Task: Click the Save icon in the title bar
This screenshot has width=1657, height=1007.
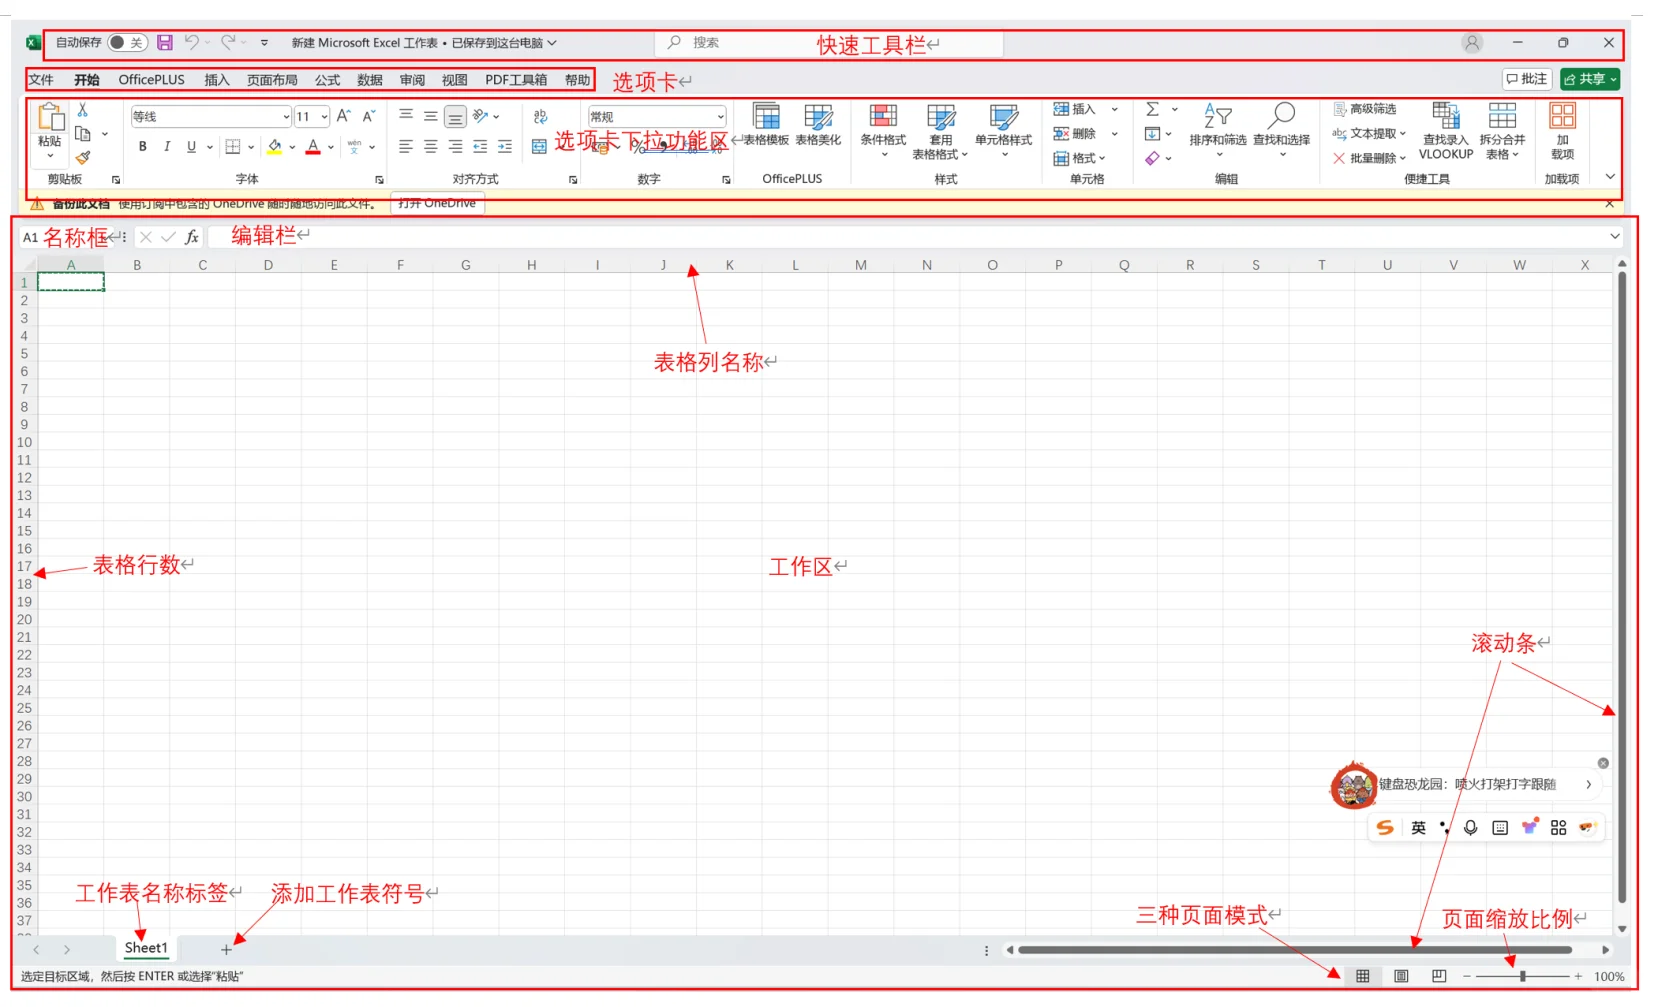Action: (x=165, y=42)
